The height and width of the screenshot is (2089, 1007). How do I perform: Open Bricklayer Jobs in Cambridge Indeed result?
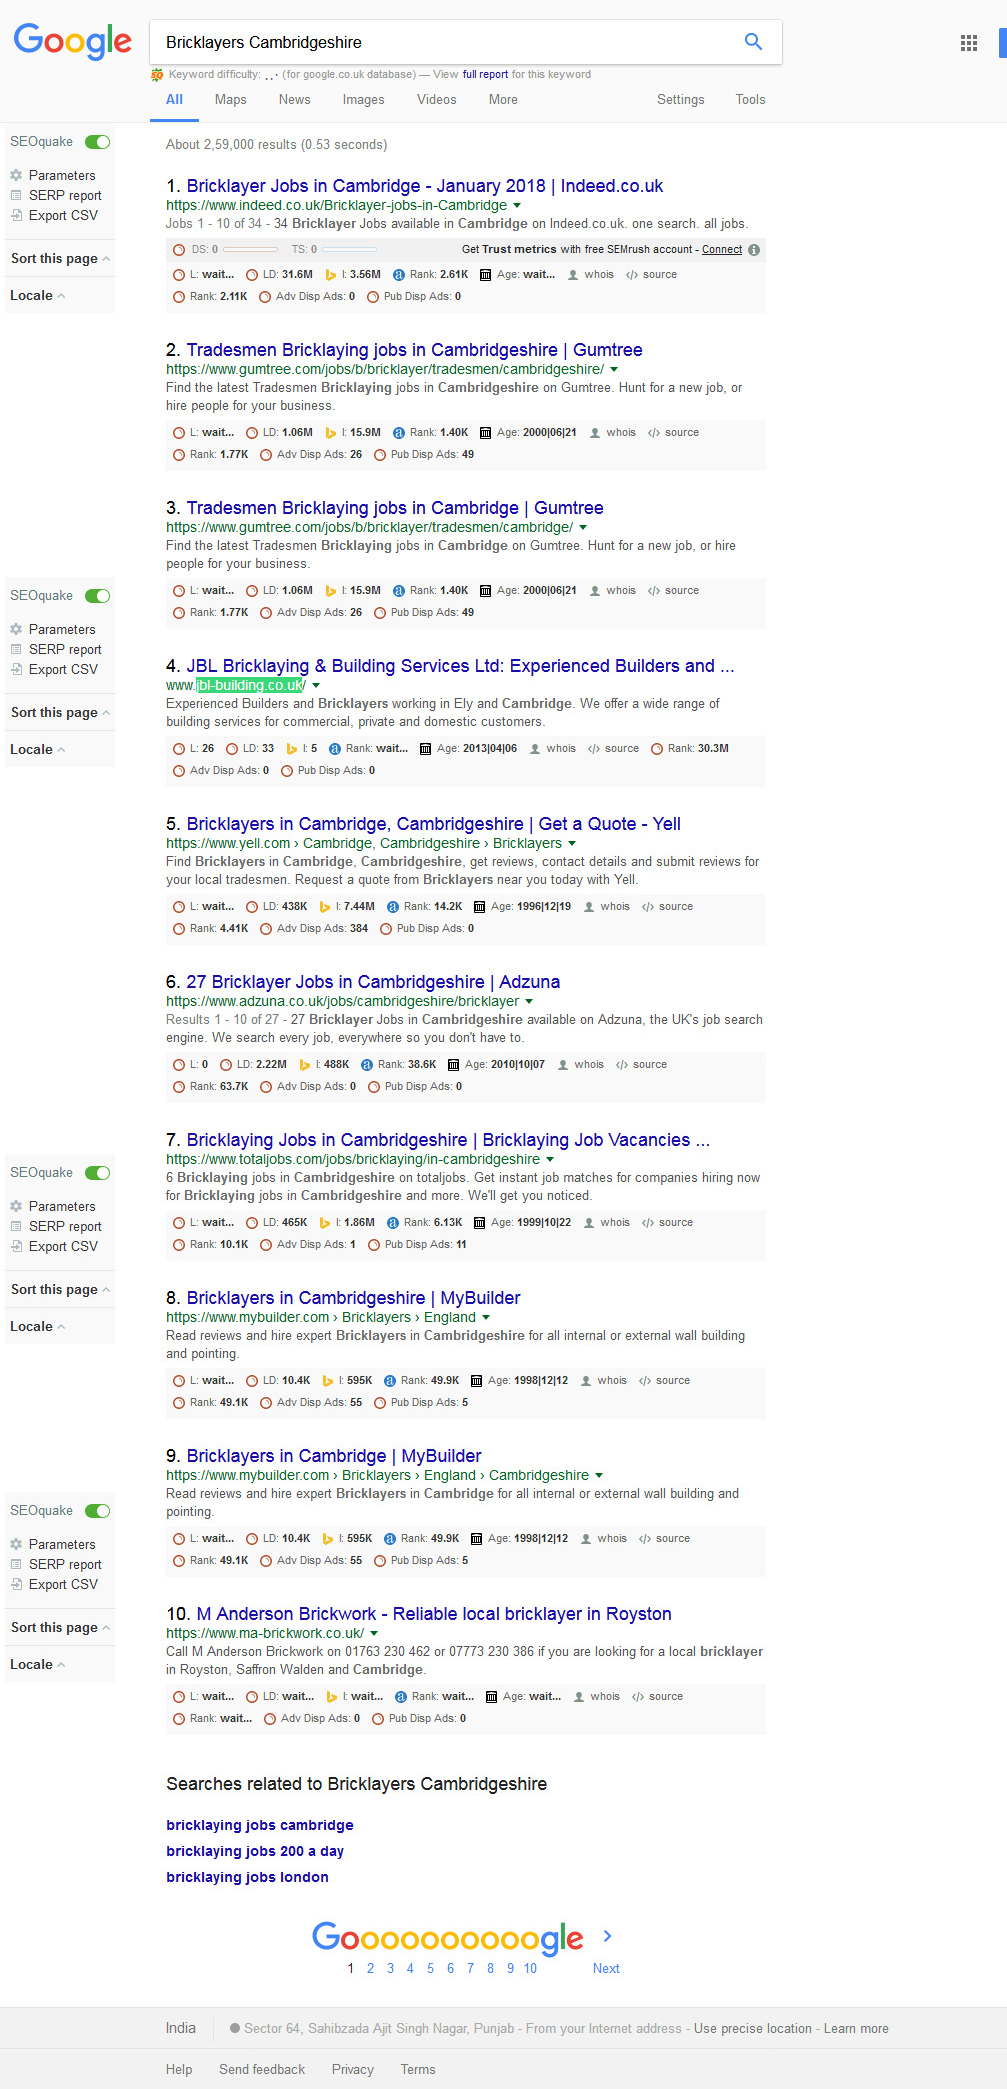(x=425, y=186)
